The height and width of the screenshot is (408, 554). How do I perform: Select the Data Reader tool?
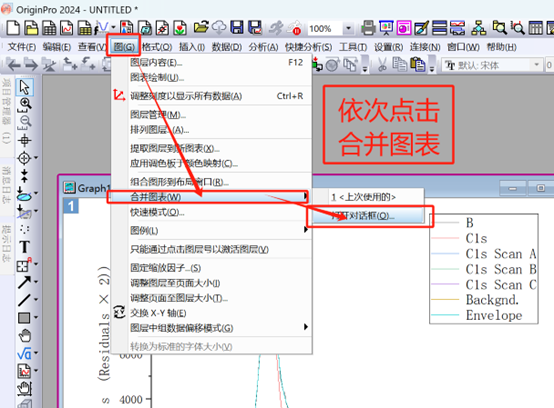[24, 158]
